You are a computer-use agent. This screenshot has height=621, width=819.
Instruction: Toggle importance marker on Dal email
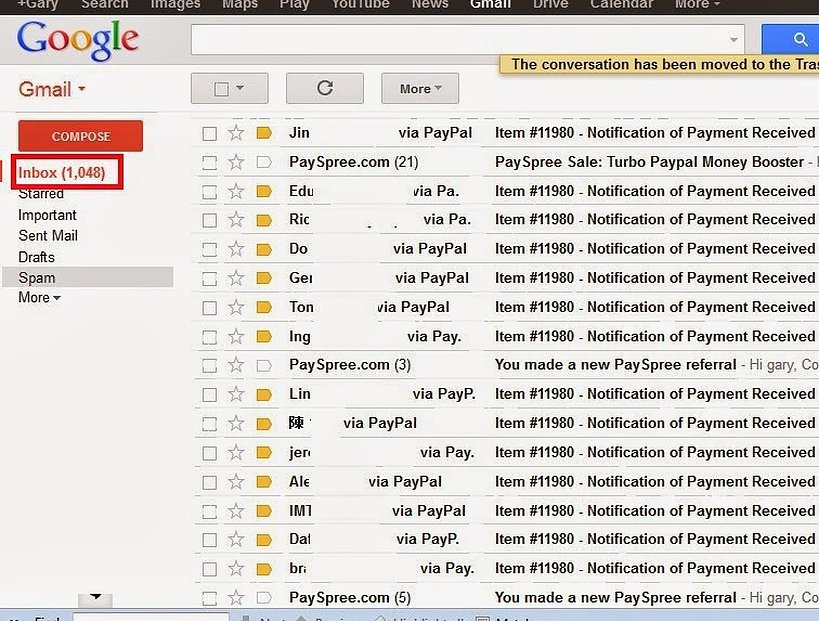pyautogui.click(x=264, y=540)
